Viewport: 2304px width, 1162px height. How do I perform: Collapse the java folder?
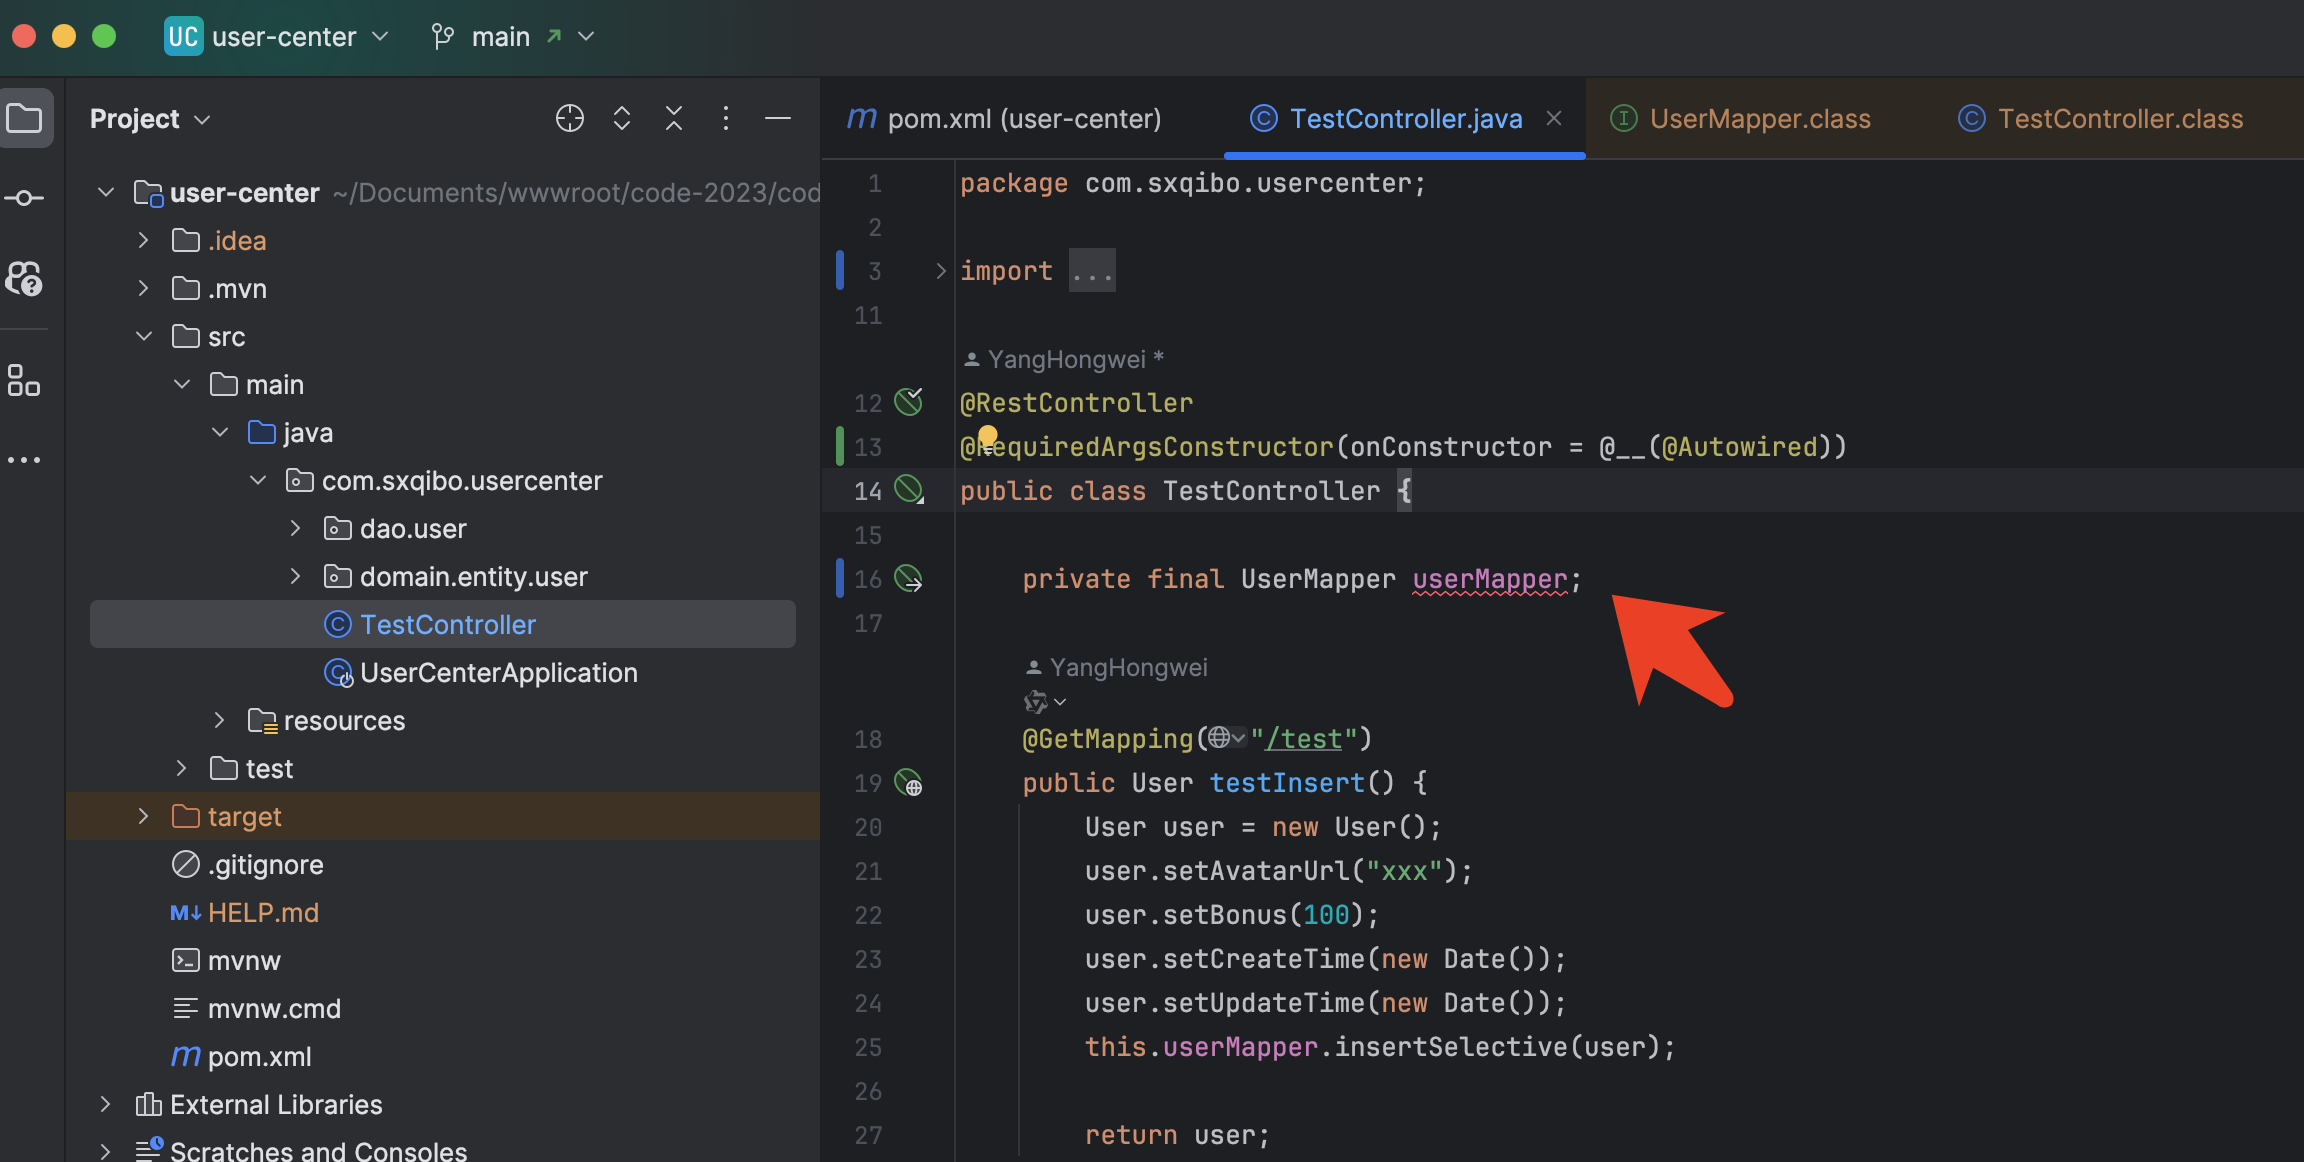(220, 432)
